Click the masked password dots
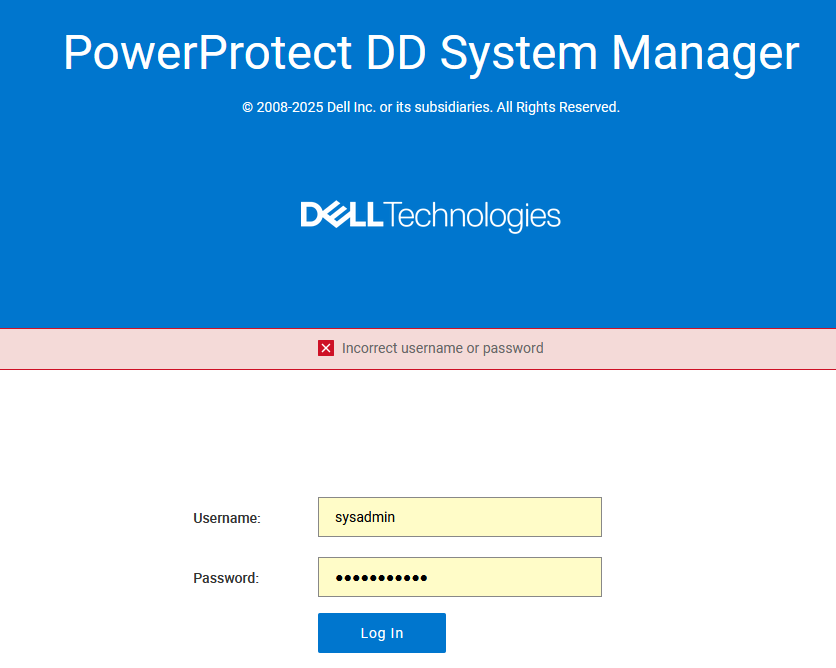 pyautogui.click(x=380, y=578)
